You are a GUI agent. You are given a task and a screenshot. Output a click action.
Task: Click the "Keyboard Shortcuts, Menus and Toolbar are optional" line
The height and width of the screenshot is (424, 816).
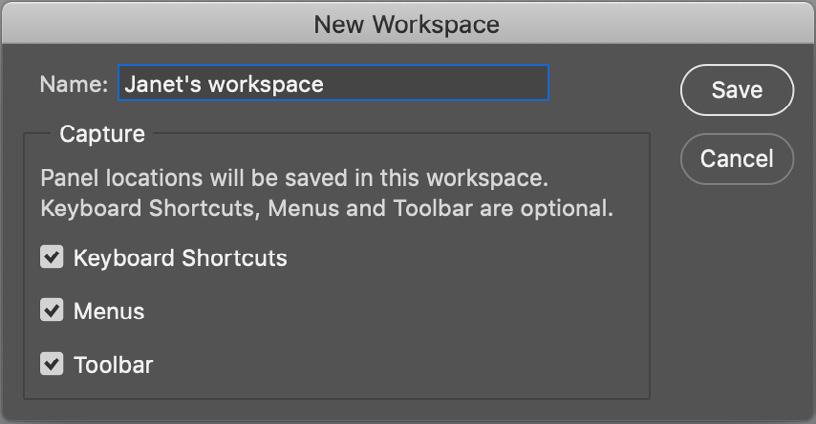(x=327, y=208)
